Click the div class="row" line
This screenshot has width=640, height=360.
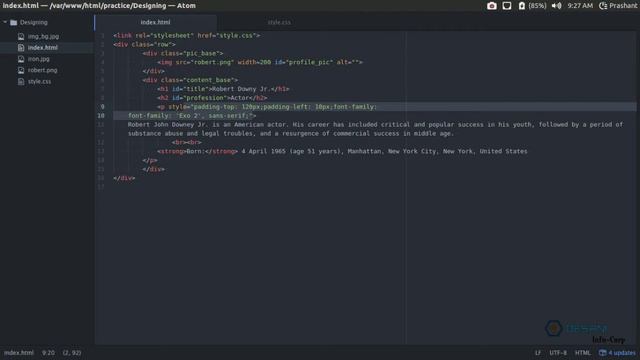[144, 44]
